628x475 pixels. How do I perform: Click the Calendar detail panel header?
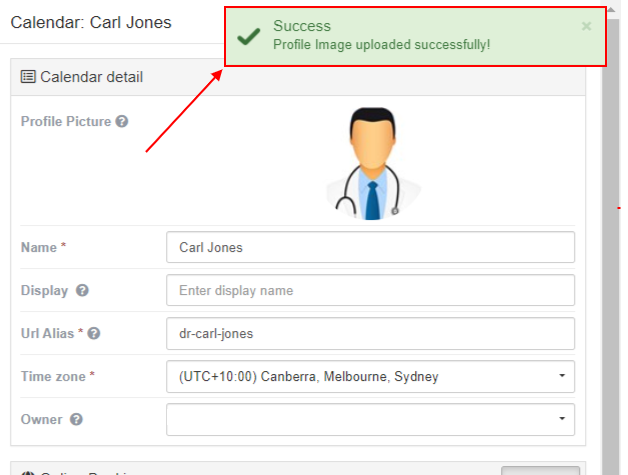point(298,77)
